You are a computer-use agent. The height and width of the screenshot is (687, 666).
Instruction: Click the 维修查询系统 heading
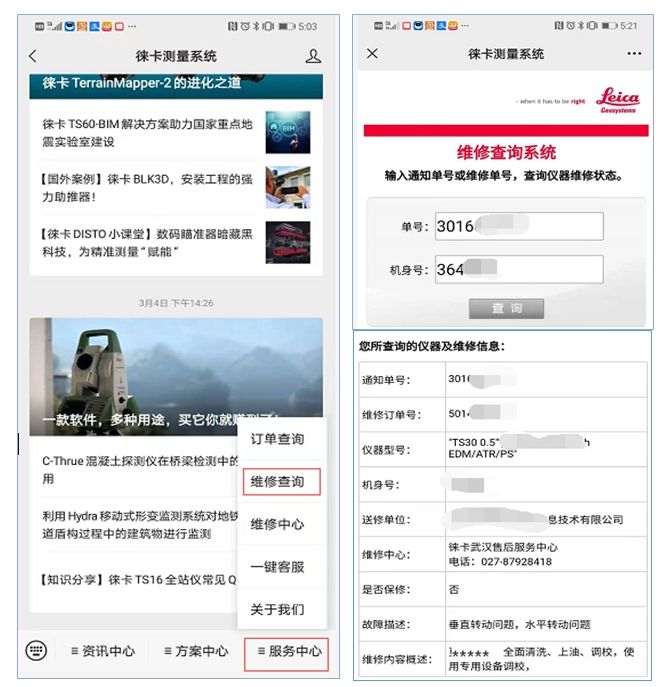[506, 152]
